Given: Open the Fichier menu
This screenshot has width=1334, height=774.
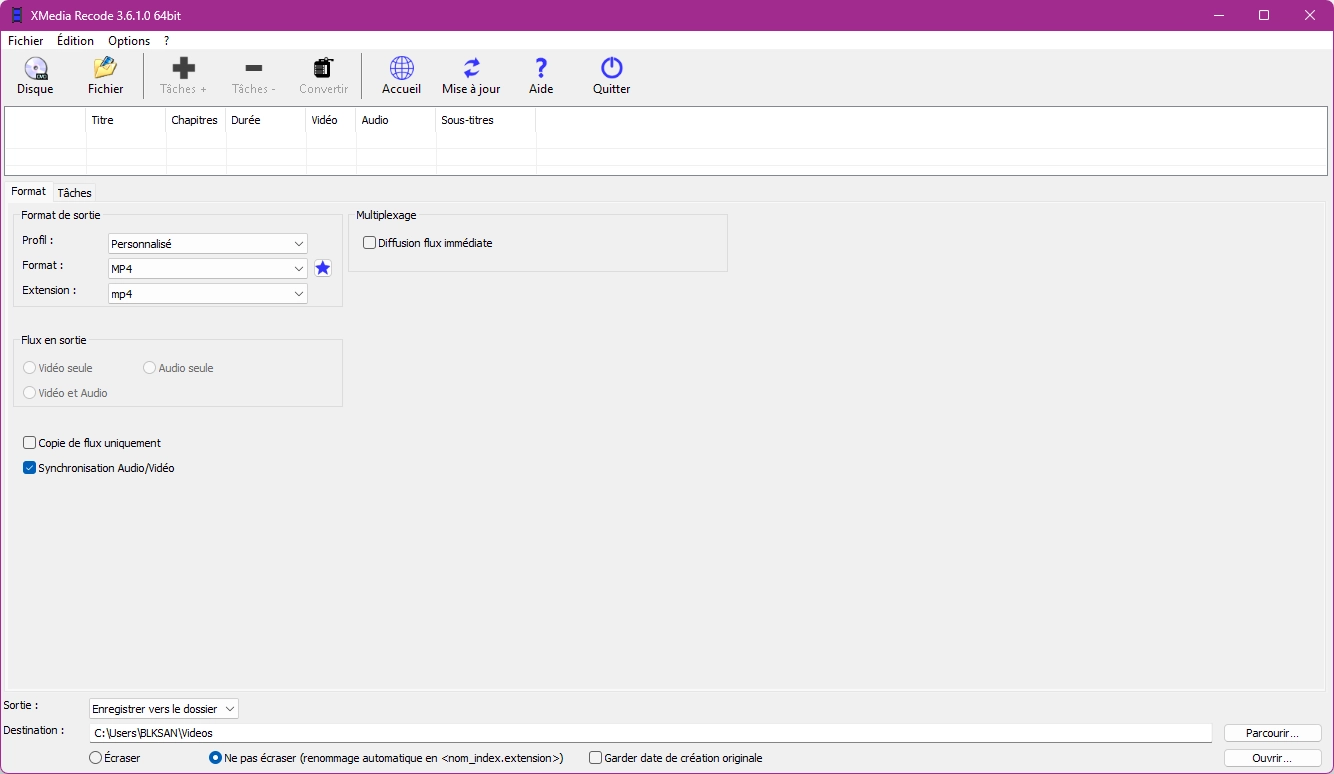Looking at the screenshot, I should click(x=26, y=41).
